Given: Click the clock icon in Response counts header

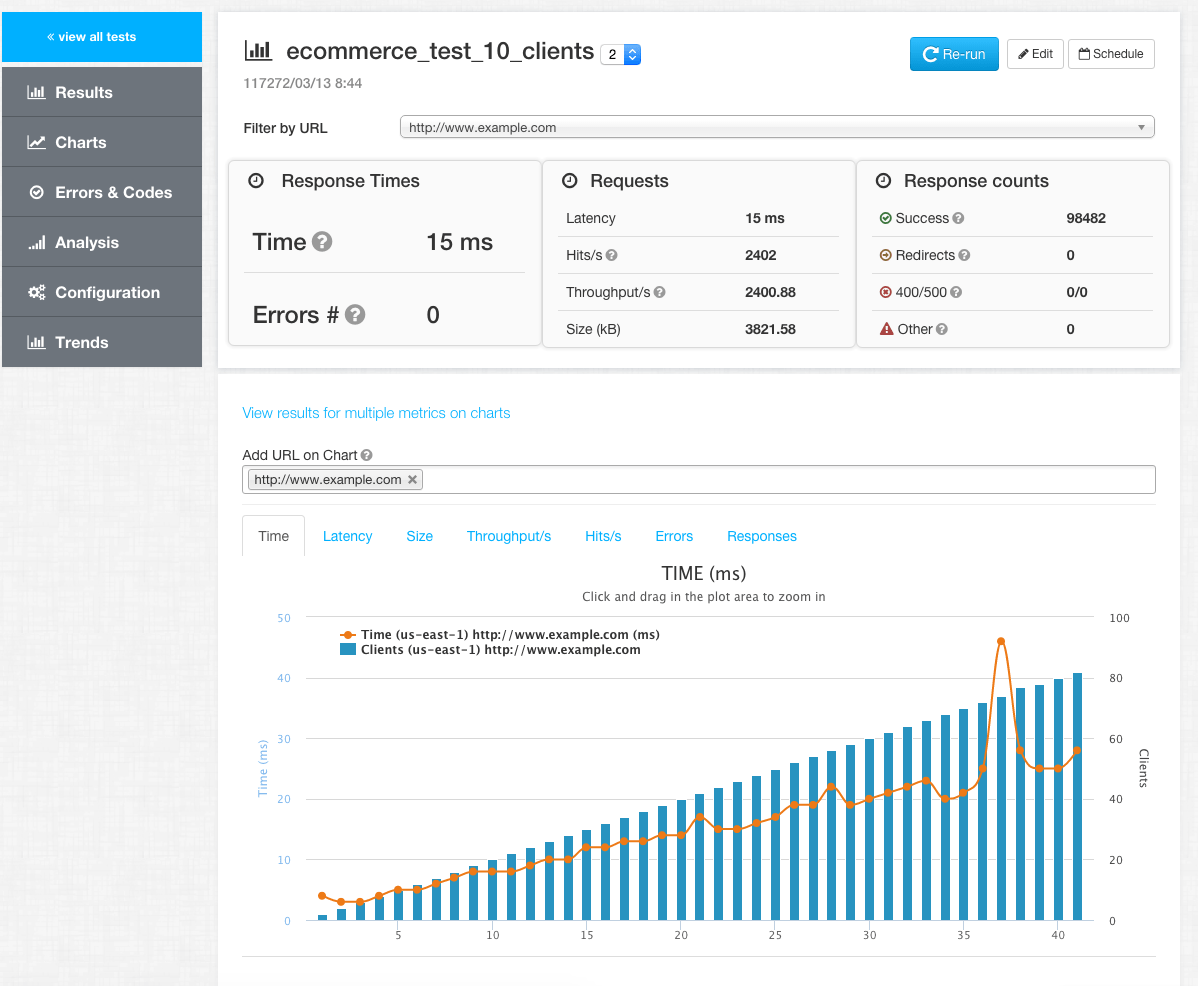Looking at the screenshot, I should point(883,181).
